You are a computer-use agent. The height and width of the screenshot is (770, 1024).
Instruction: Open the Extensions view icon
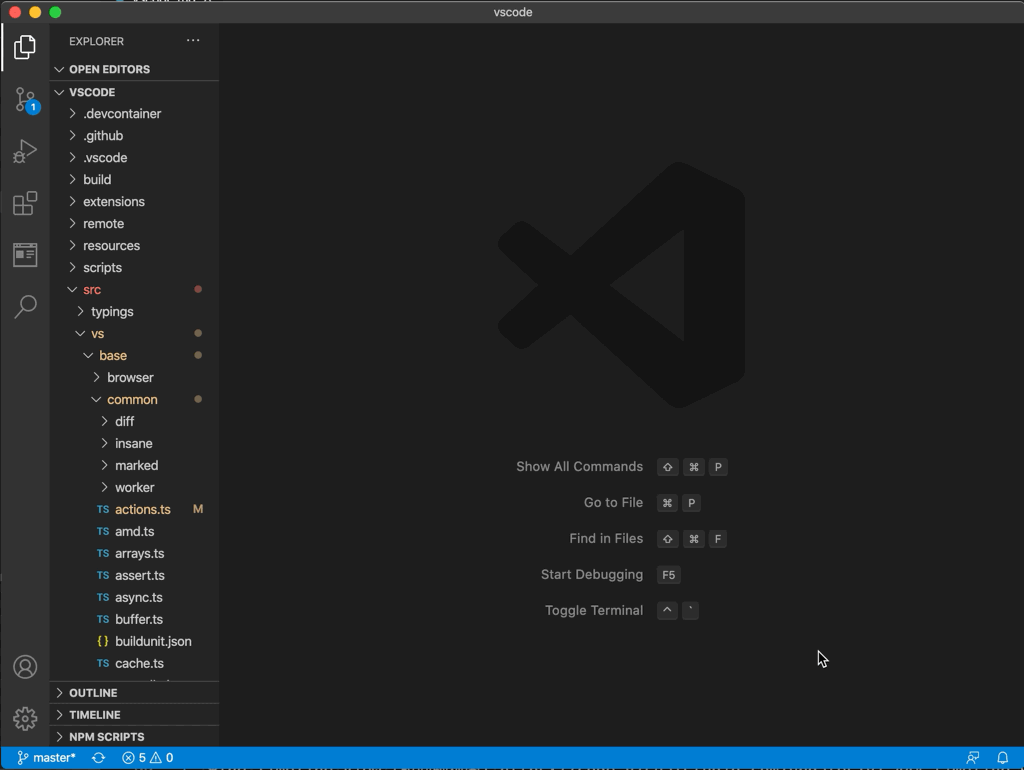click(x=25, y=203)
